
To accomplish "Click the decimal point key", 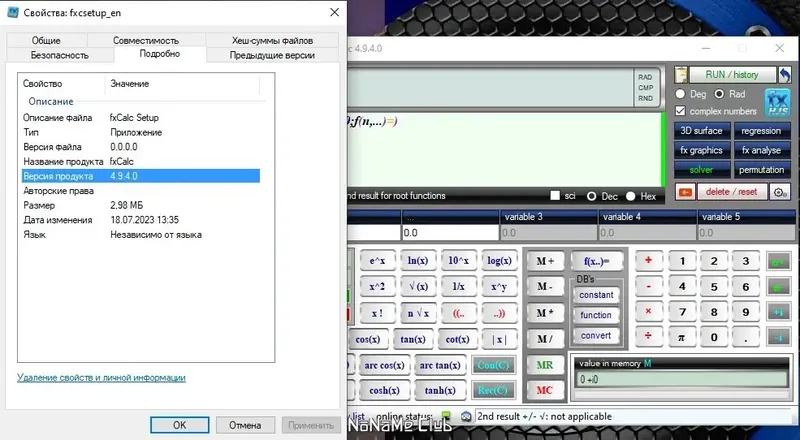I will pos(745,337).
